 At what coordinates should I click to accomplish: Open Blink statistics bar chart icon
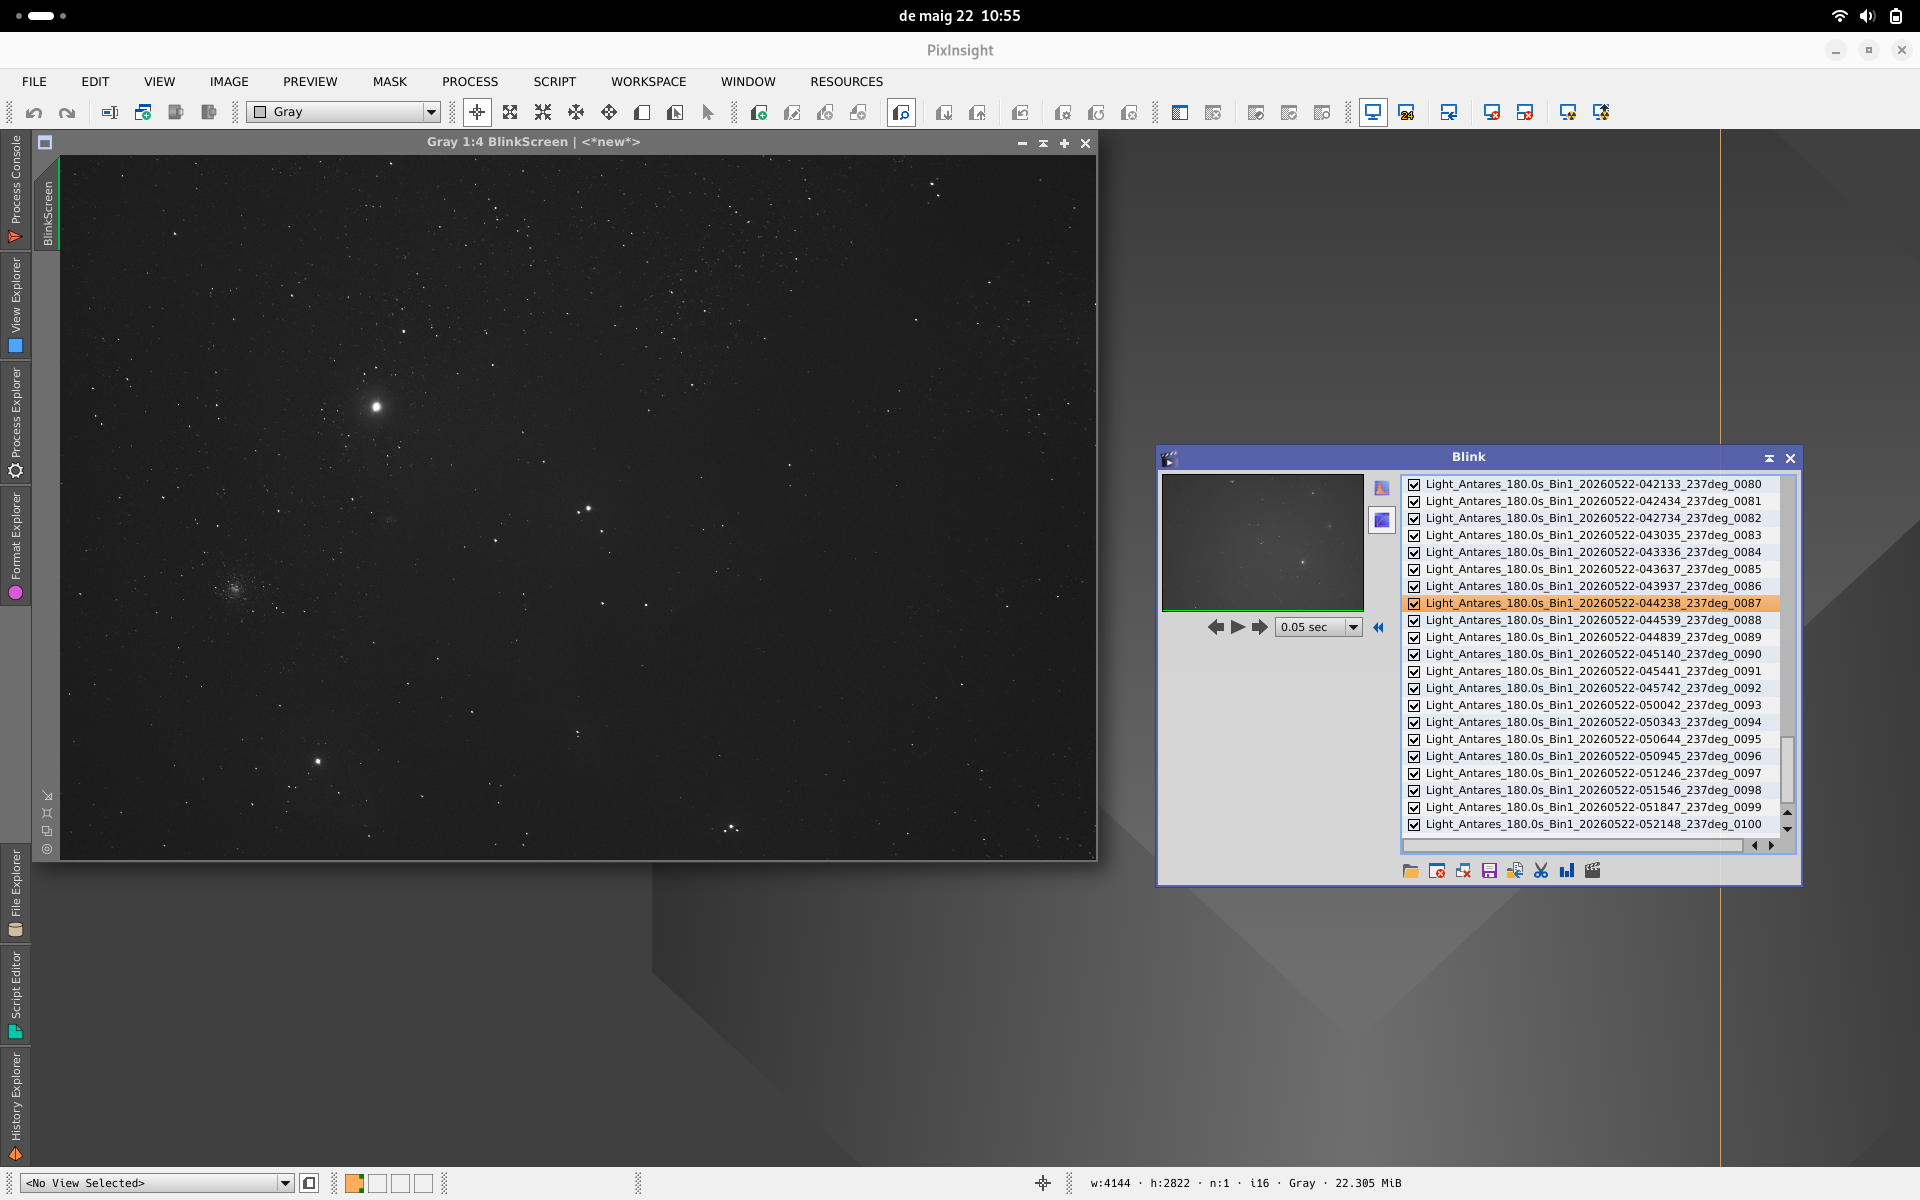1567,871
